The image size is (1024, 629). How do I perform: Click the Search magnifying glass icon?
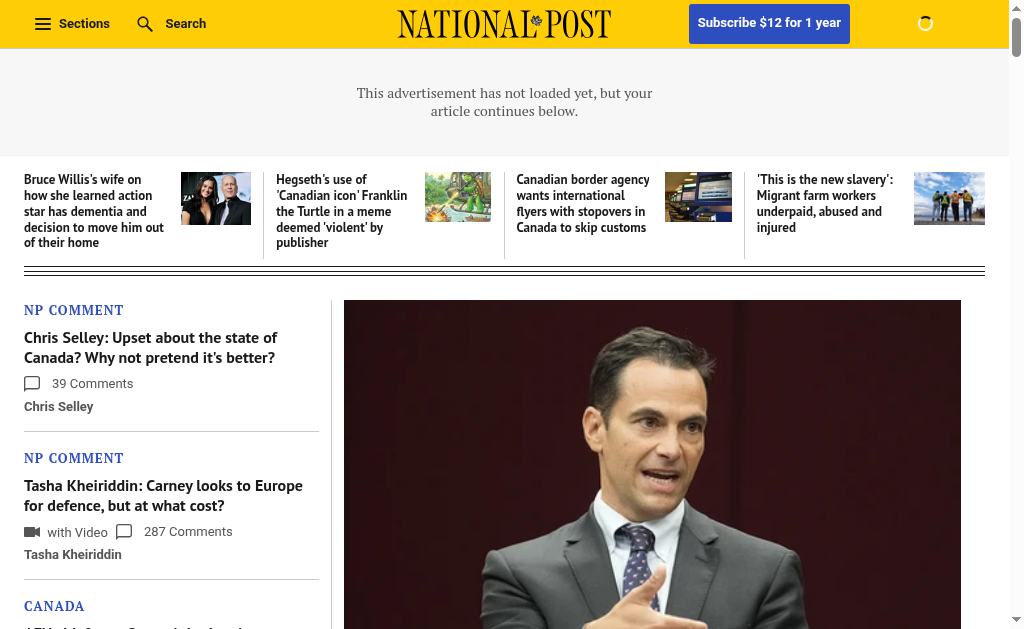145,24
